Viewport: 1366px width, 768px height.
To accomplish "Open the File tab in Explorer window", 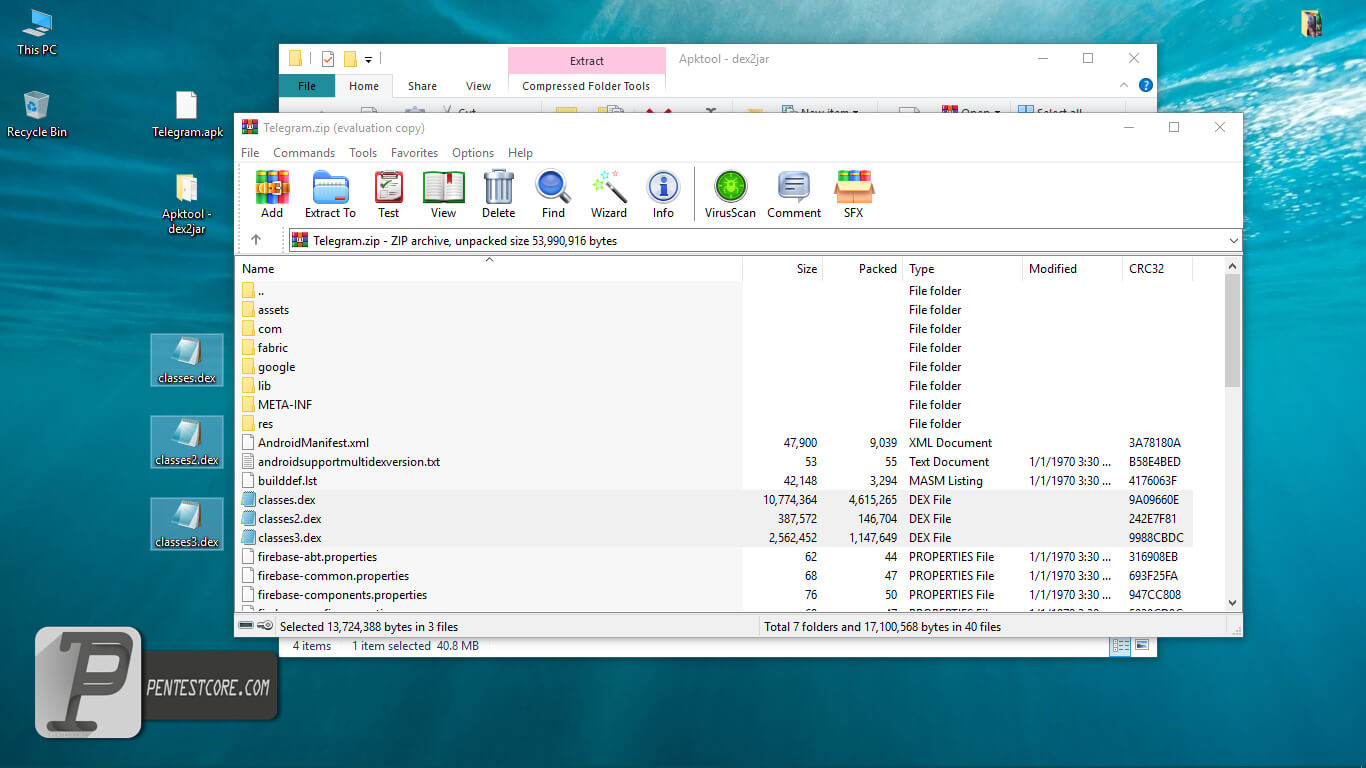I will click(307, 86).
